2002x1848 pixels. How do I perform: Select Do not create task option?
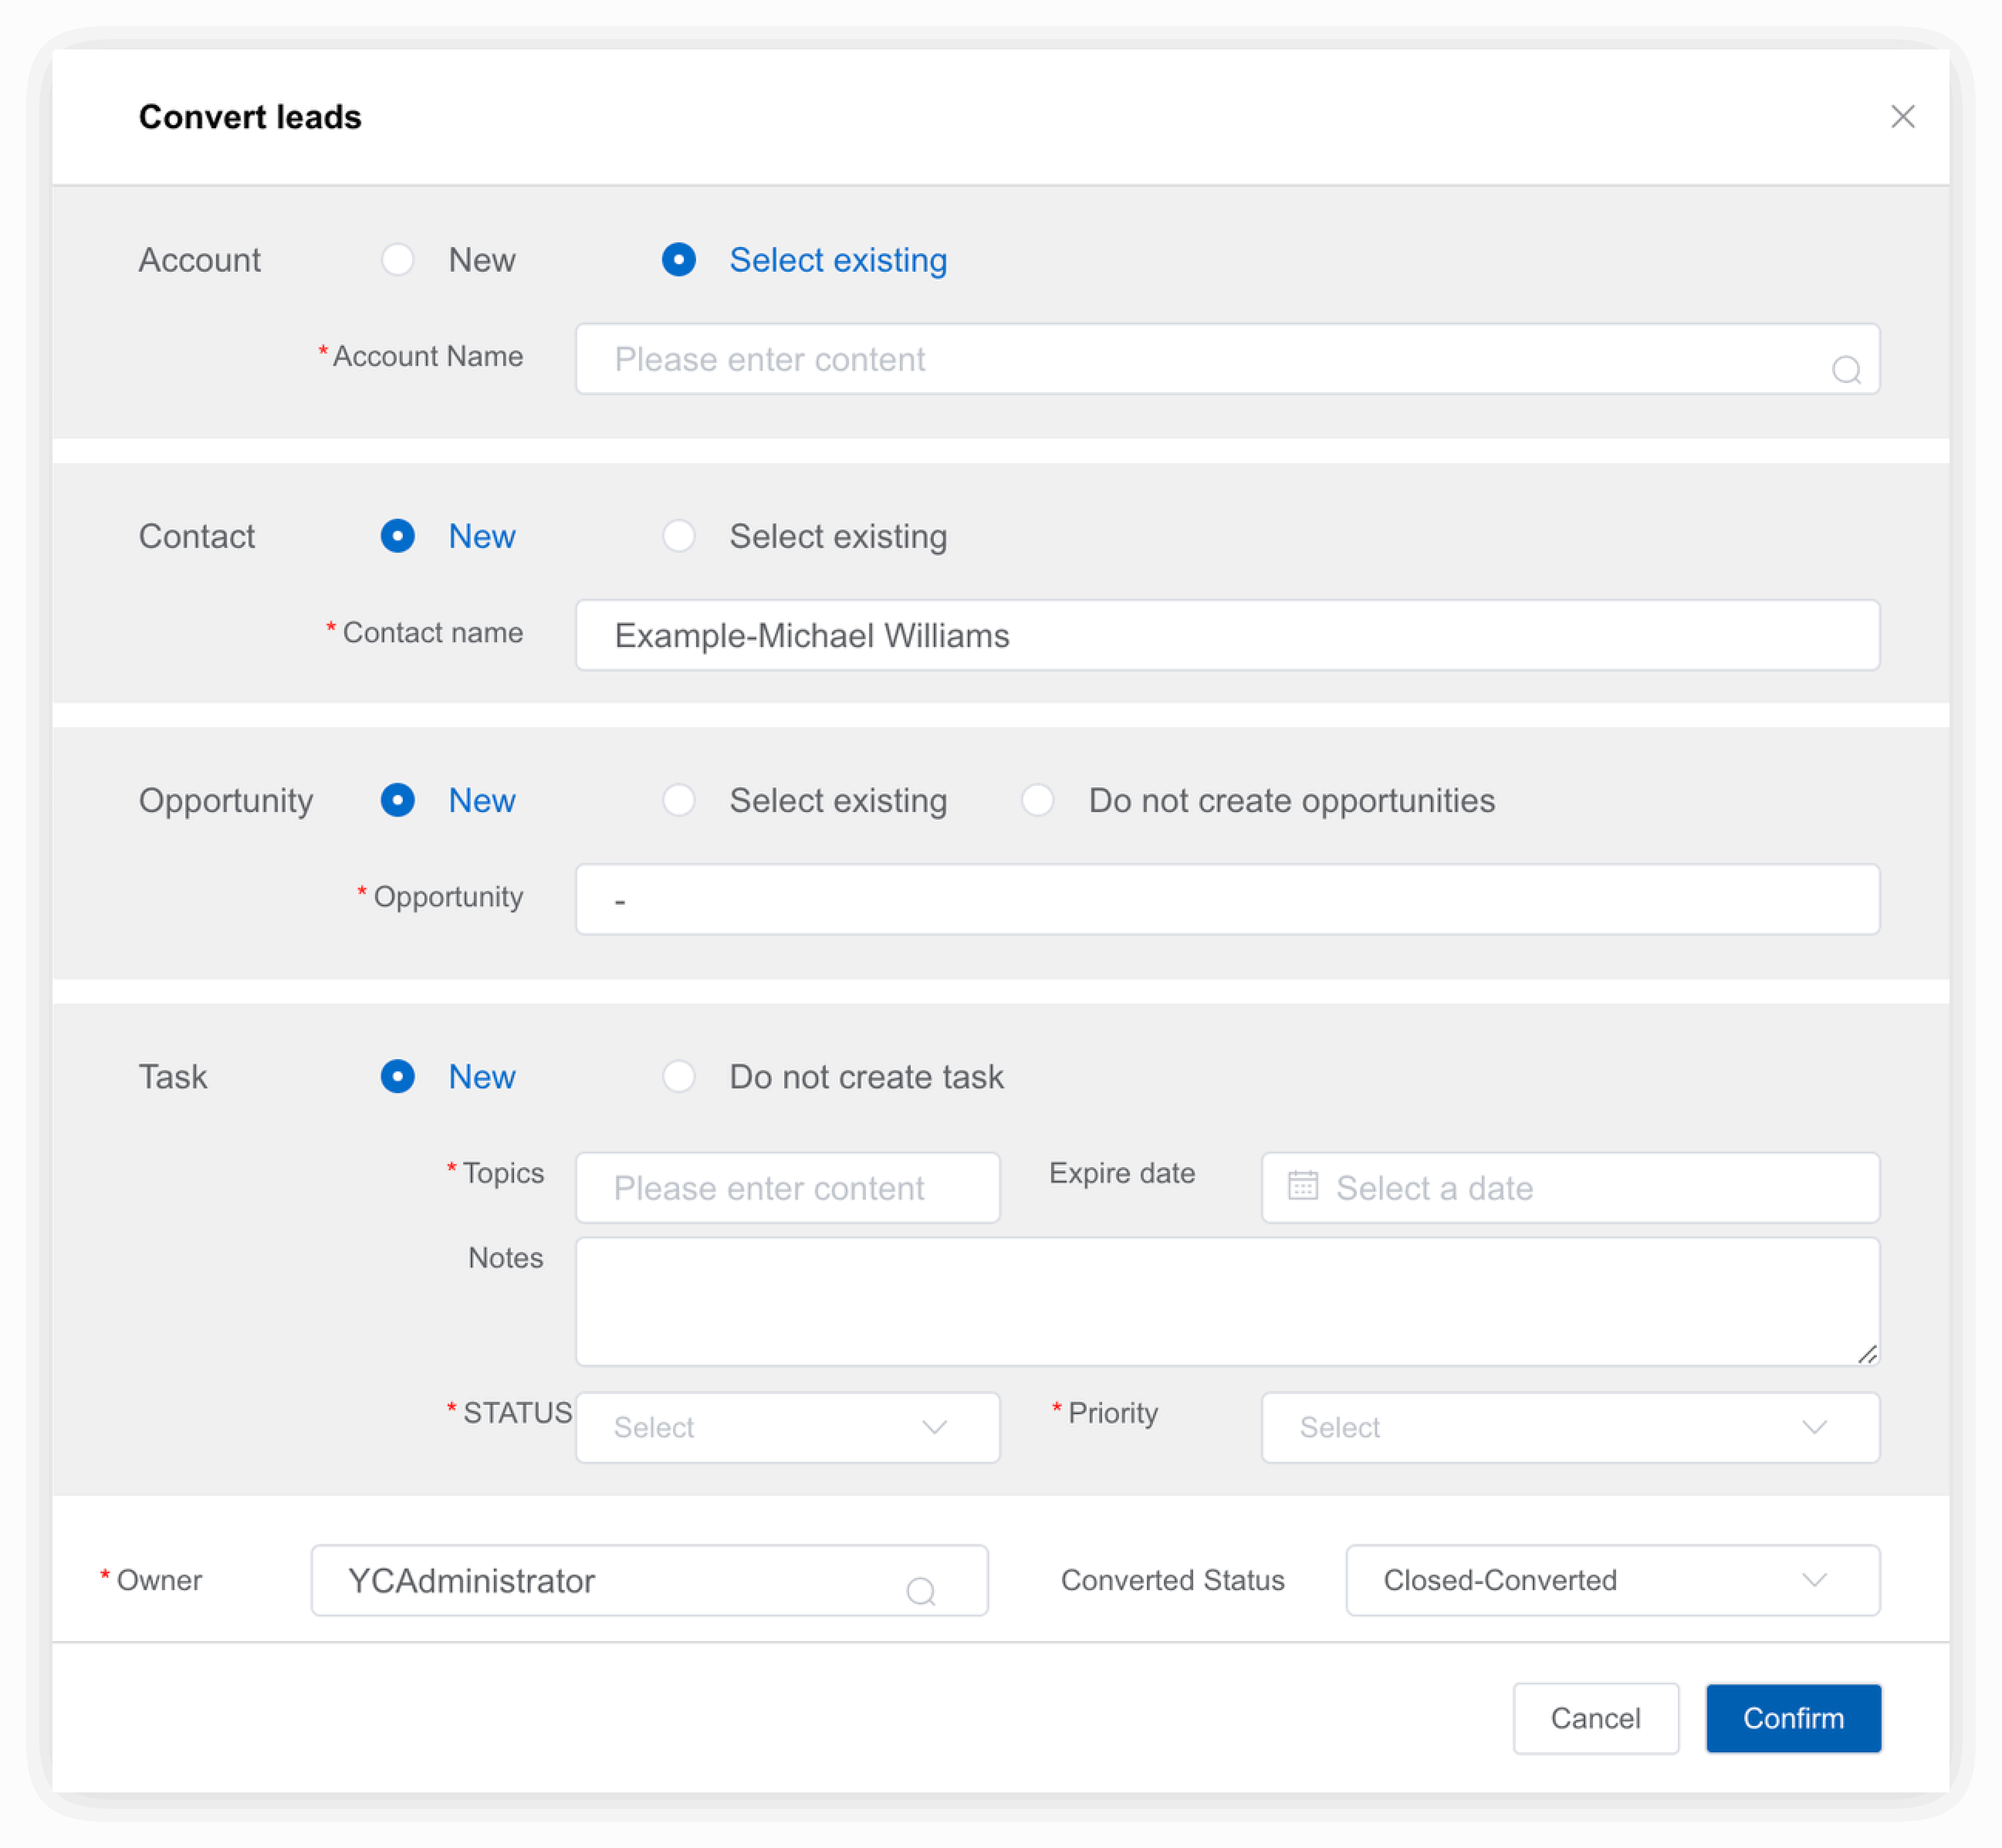pyautogui.click(x=679, y=1077)
